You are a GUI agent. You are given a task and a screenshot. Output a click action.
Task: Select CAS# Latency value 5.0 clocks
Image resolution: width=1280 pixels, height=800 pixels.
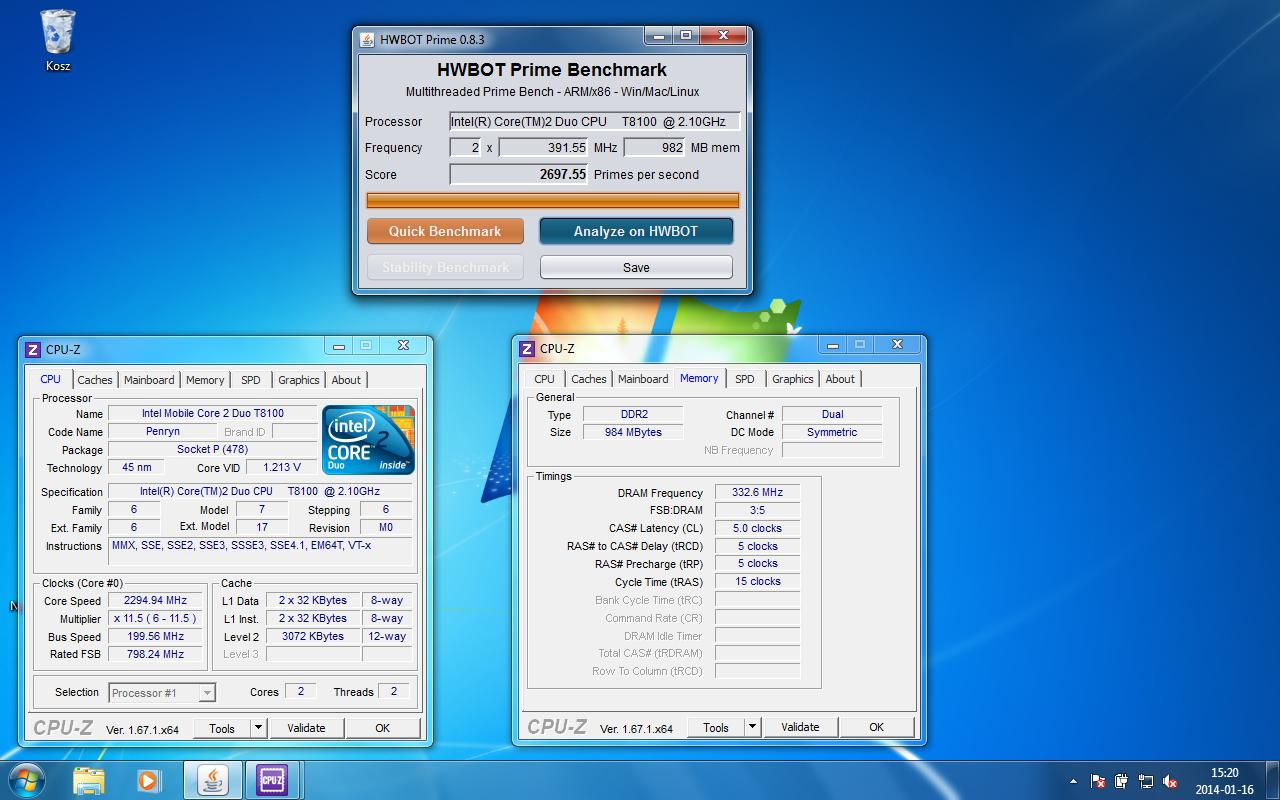click(x=757, y=528)
